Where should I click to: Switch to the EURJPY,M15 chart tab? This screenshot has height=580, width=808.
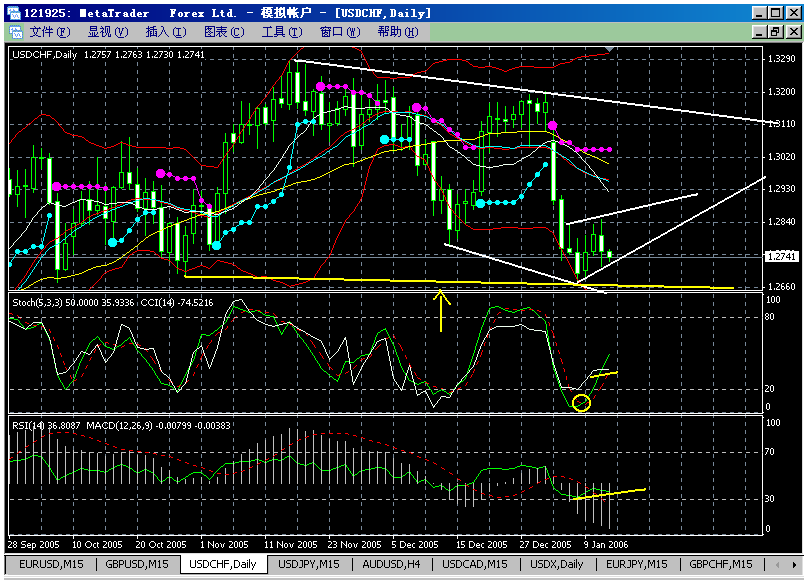click(636, 564)
